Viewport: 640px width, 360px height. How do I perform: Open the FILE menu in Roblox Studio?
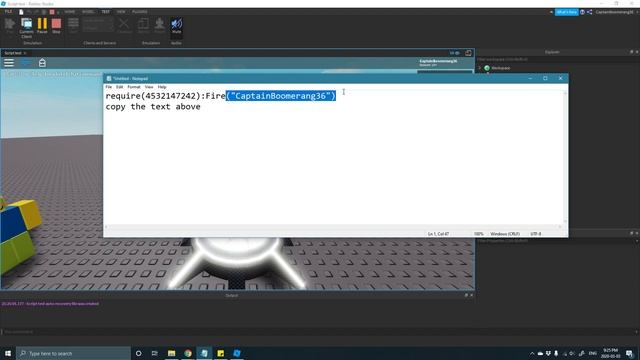coord(8,12)
